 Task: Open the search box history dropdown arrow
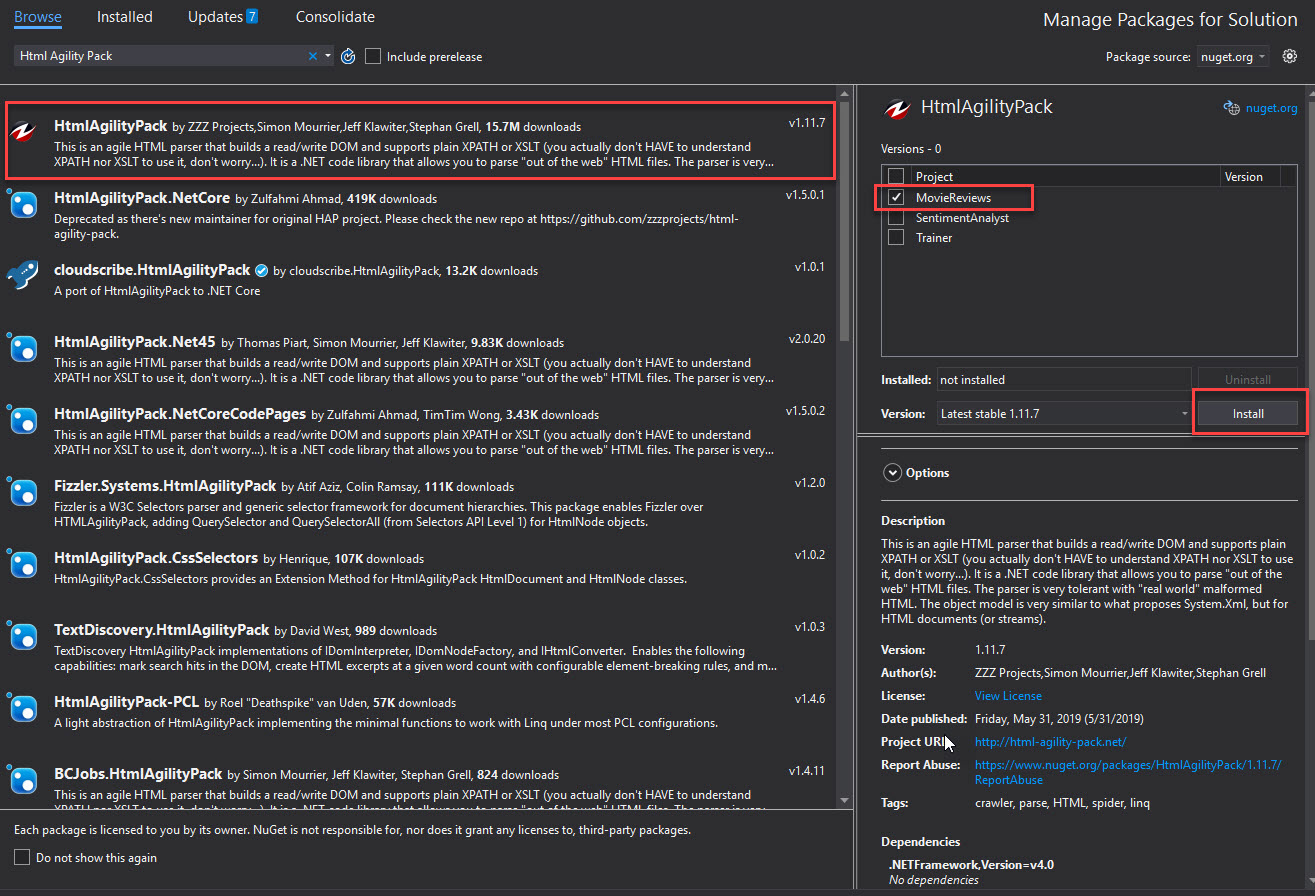pyautogui.click(x=328, y=56)
